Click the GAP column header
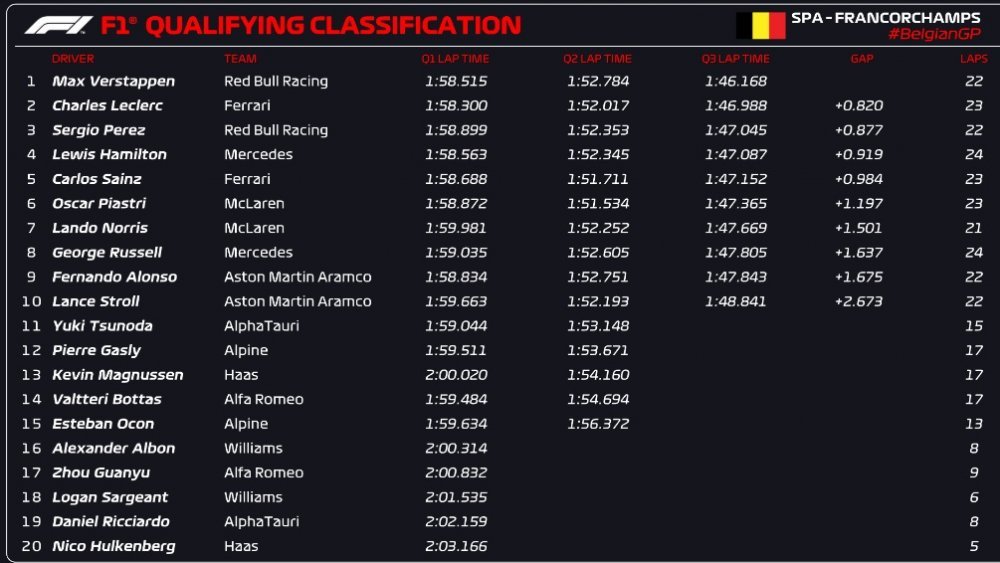The height and width of the screenshot is (563, 1000). [x=862, y=59]
